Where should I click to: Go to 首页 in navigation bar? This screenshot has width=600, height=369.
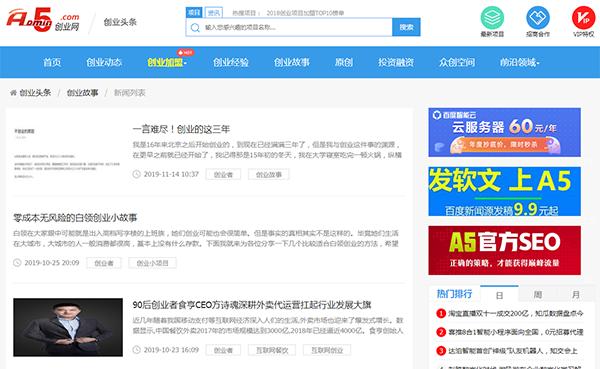(x=52, y=62)
